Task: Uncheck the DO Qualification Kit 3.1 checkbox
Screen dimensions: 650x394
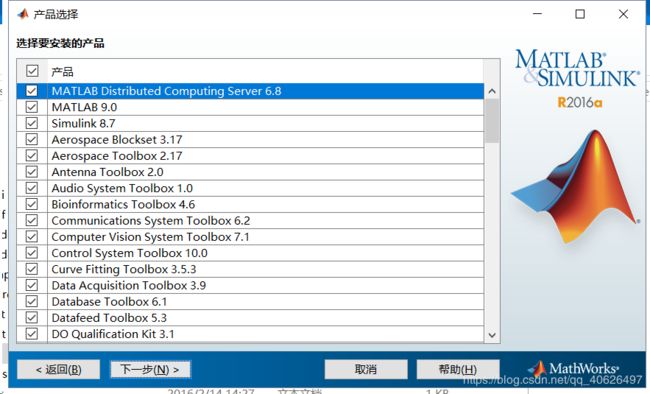Action: (x=32, y=333)
